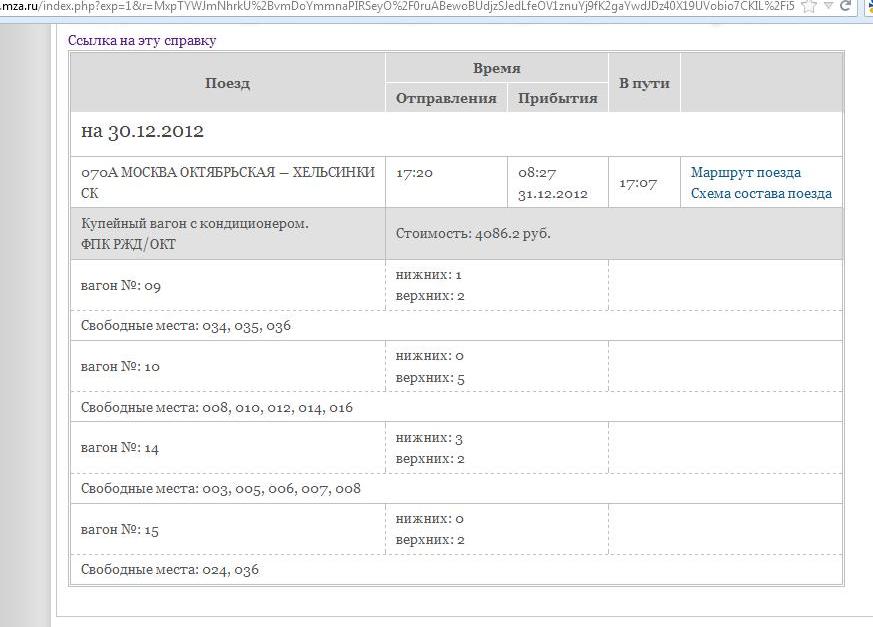
Task: Select the 'вагон №: 09' row
Action: tap(121, 286)
